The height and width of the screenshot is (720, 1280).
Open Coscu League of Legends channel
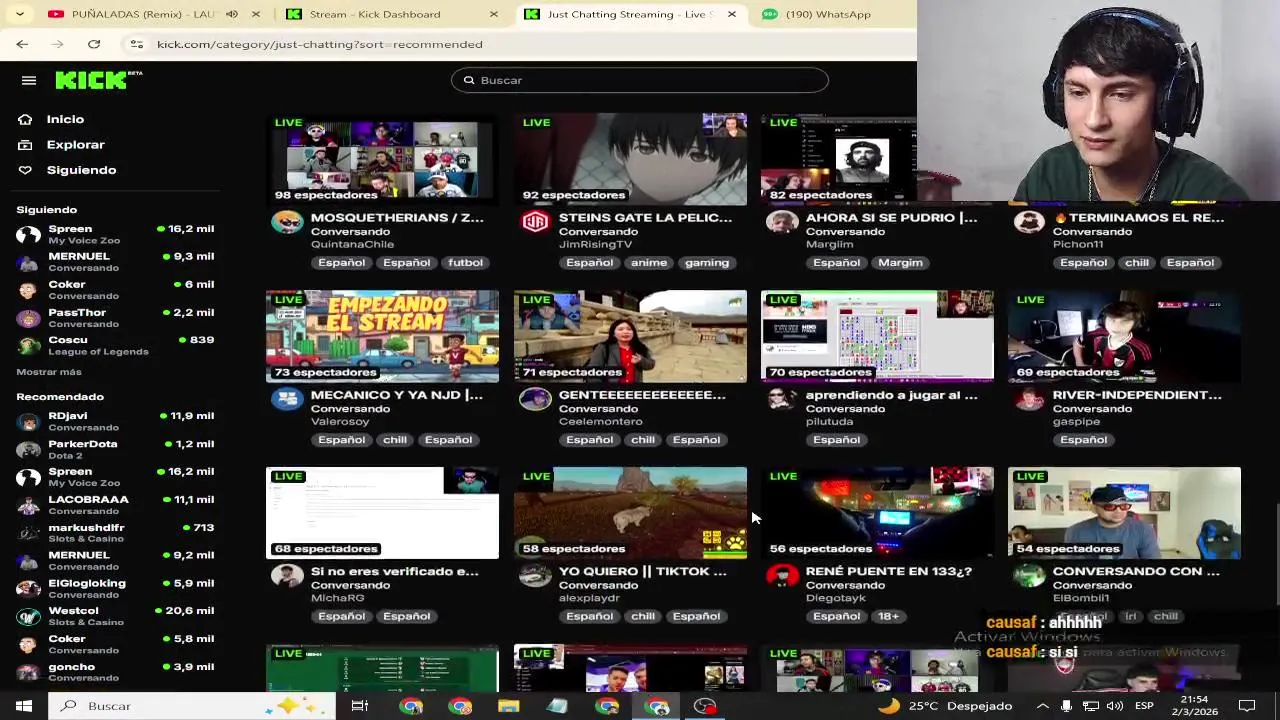click(x=115, y=345)
